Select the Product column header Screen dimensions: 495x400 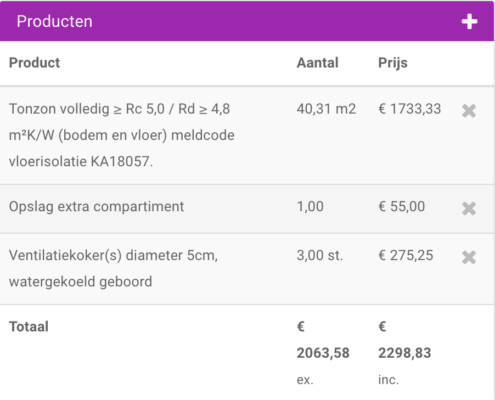34,63
